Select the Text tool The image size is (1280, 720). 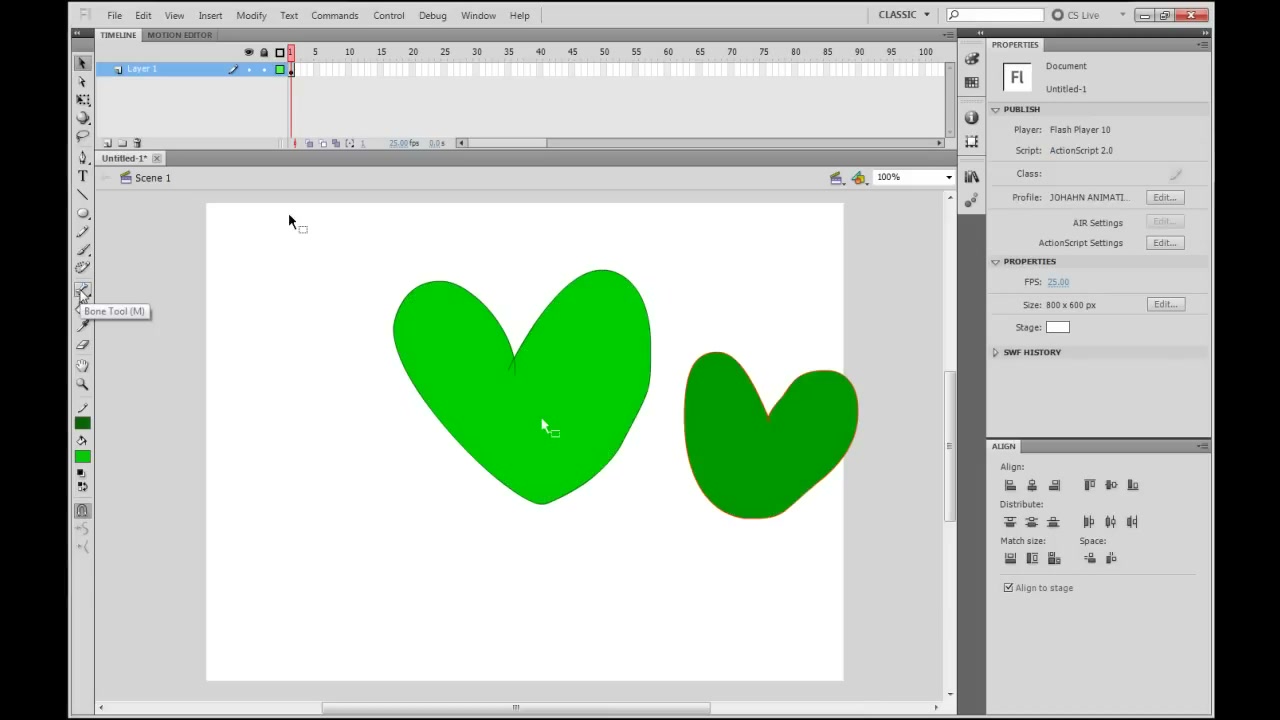(x=83, y=176)
